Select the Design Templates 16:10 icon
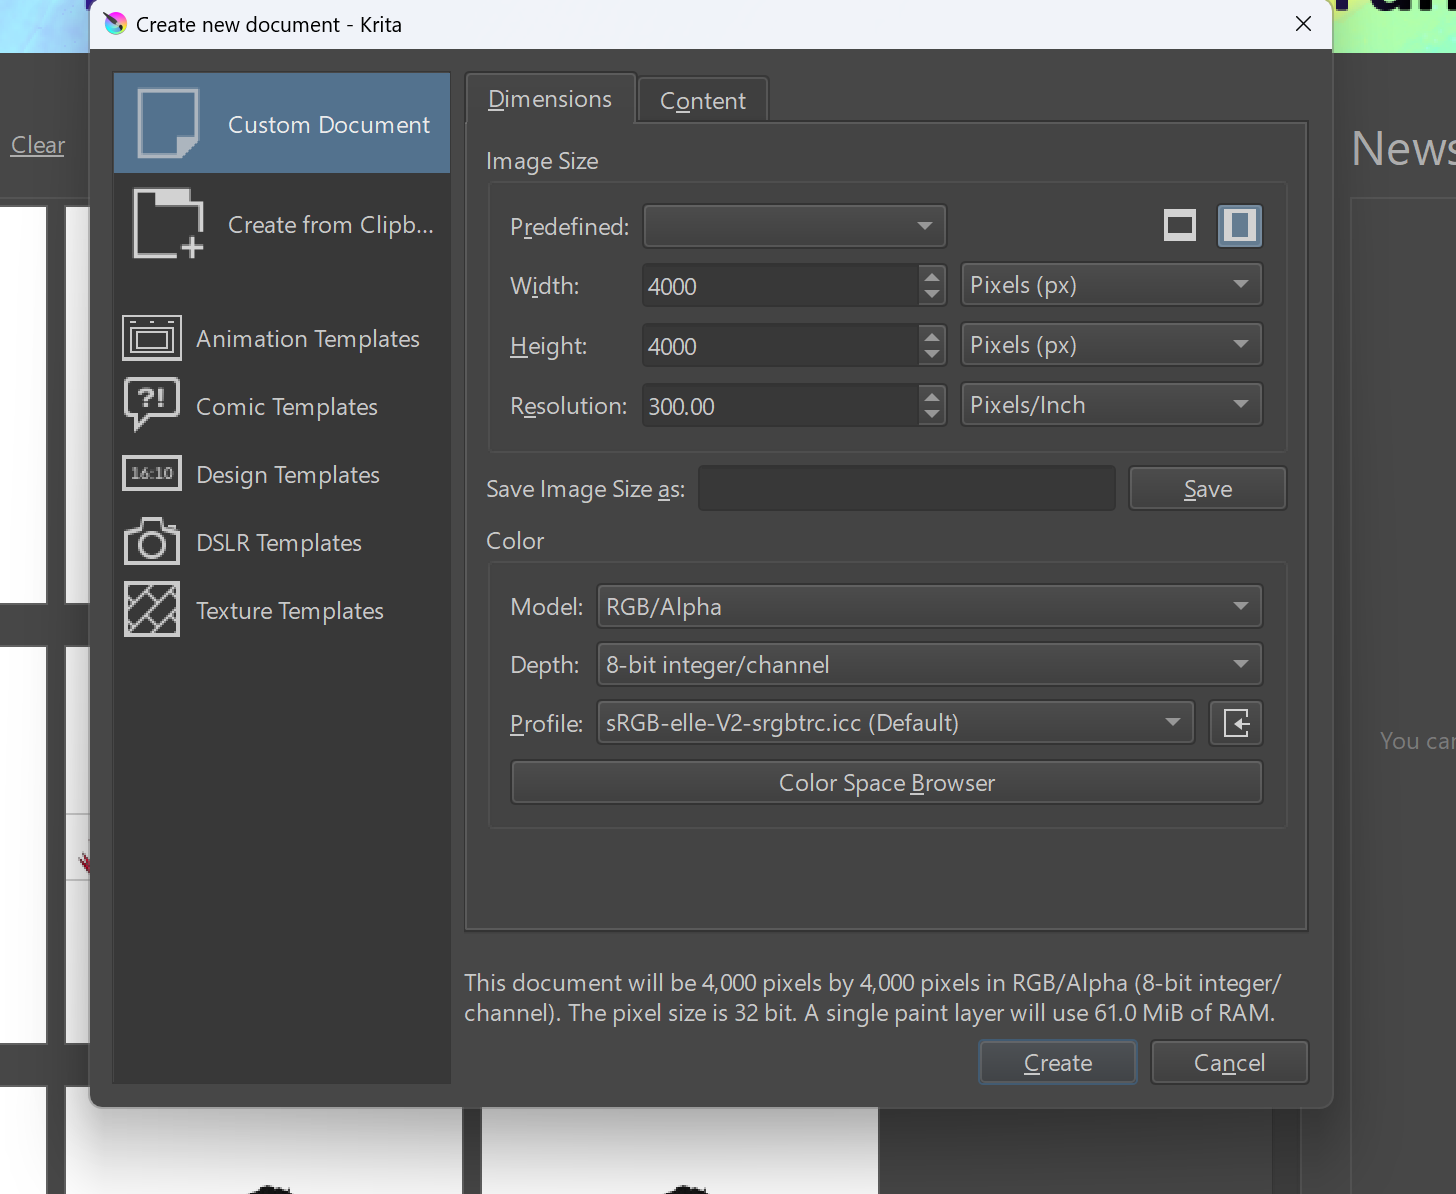 pyautogui.click(x=152, y=474)
